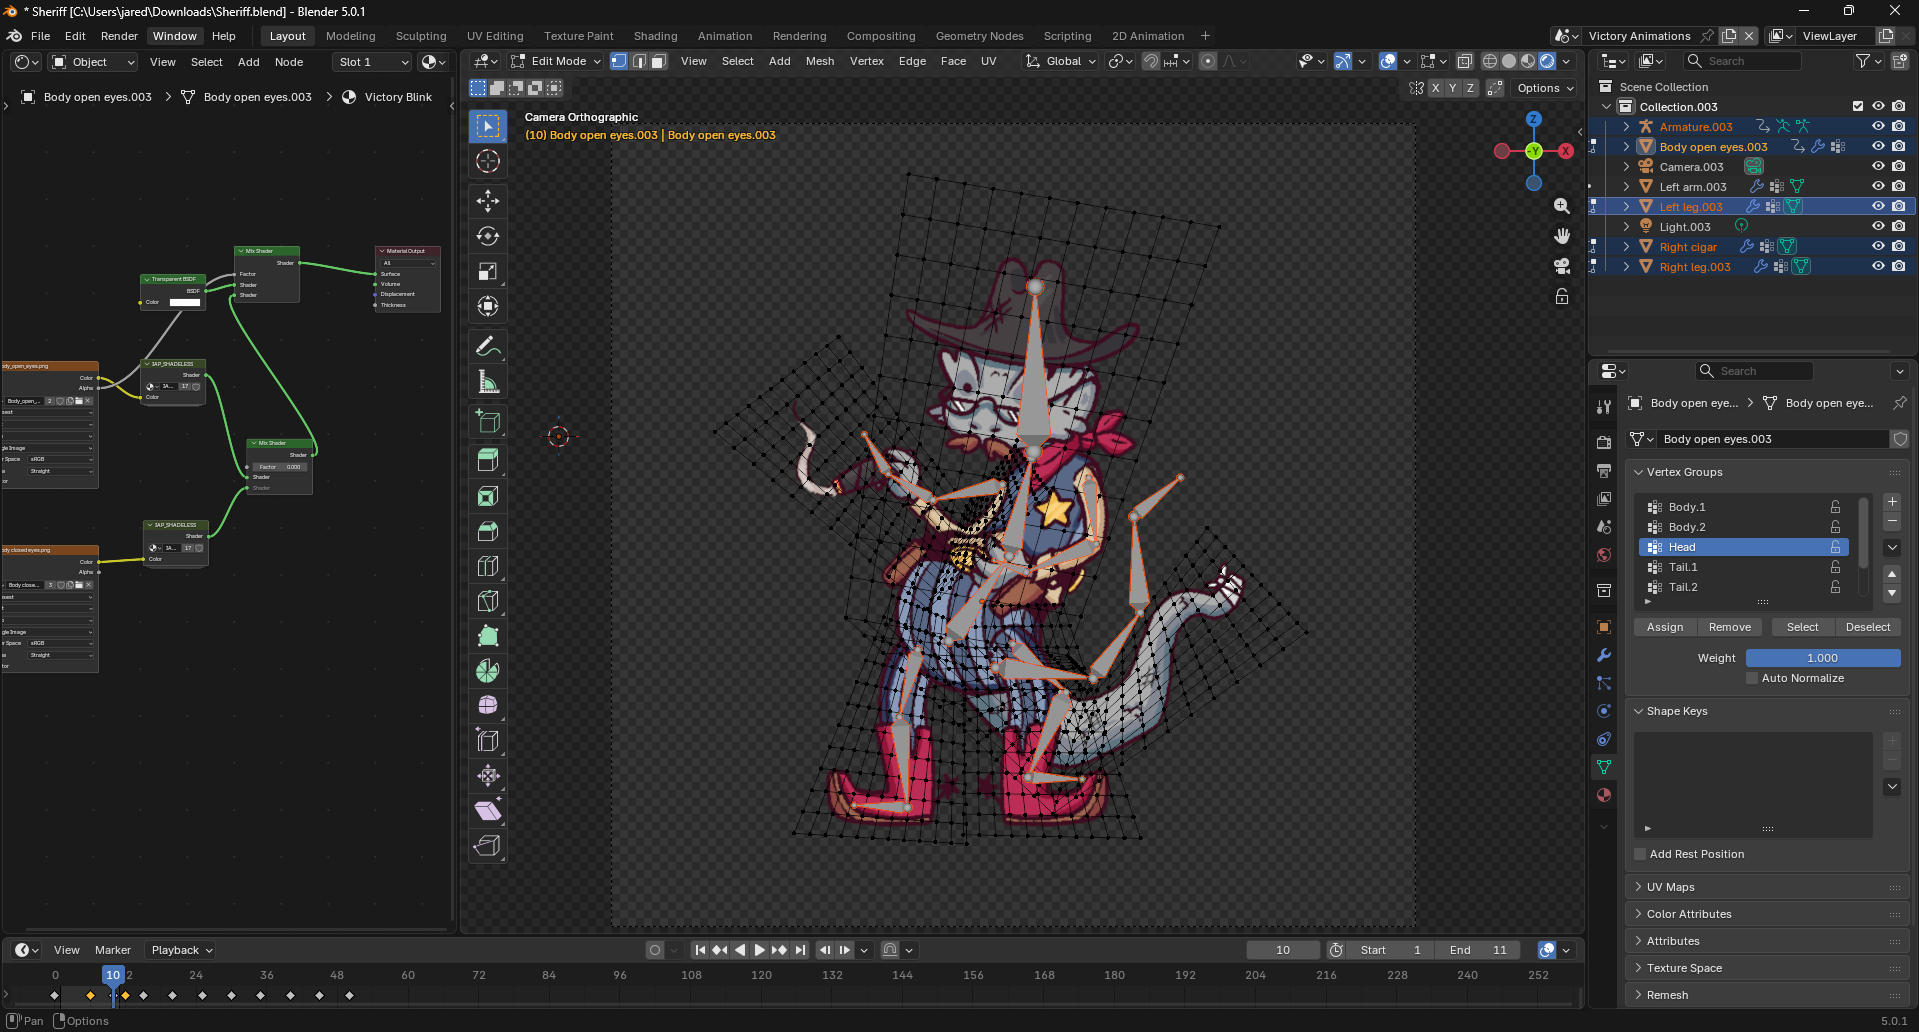Open Global transform orientation dropdown
1919x1032 pixels.
click(1061, 61)
